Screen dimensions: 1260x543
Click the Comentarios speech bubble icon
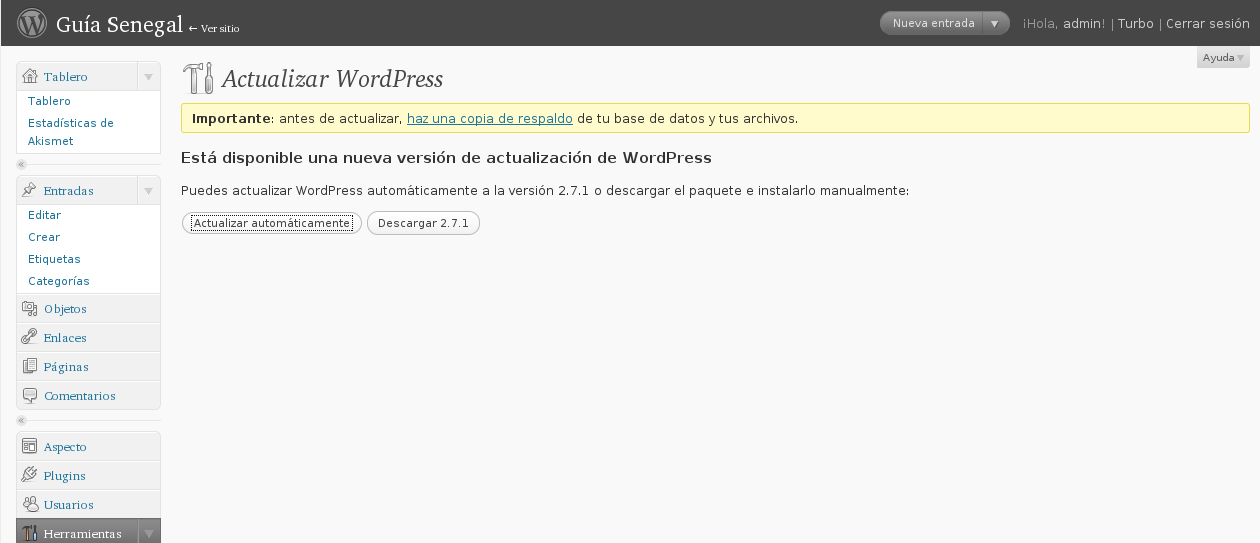point(30,396)
